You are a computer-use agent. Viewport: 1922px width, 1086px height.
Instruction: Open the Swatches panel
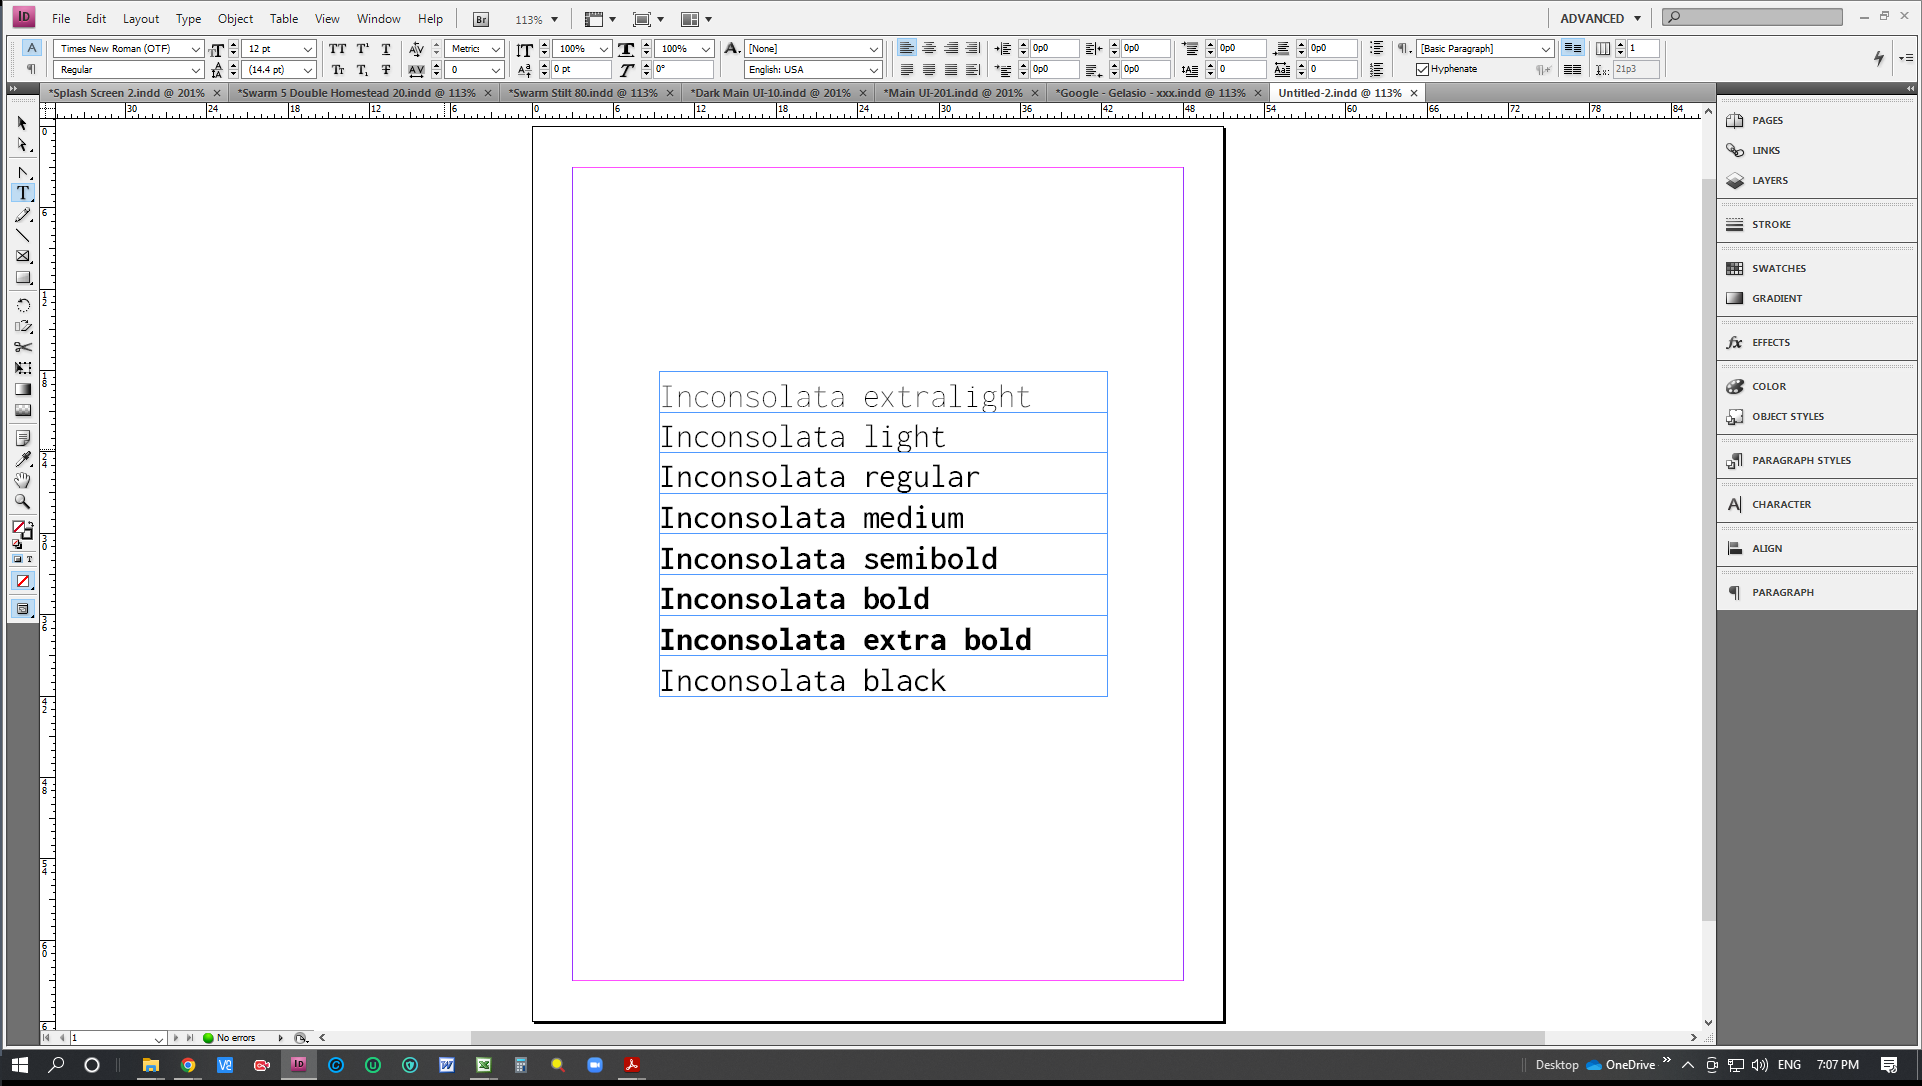(1779, 268)
